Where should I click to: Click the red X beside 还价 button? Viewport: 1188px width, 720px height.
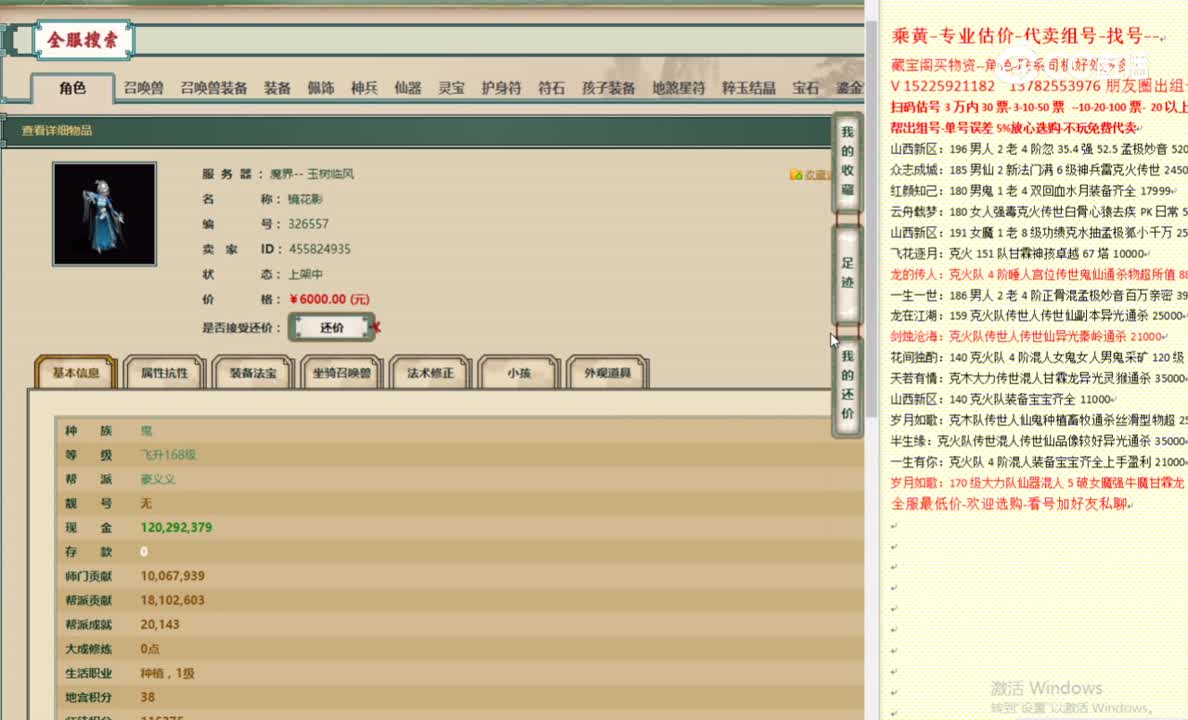tap(376, 327)
